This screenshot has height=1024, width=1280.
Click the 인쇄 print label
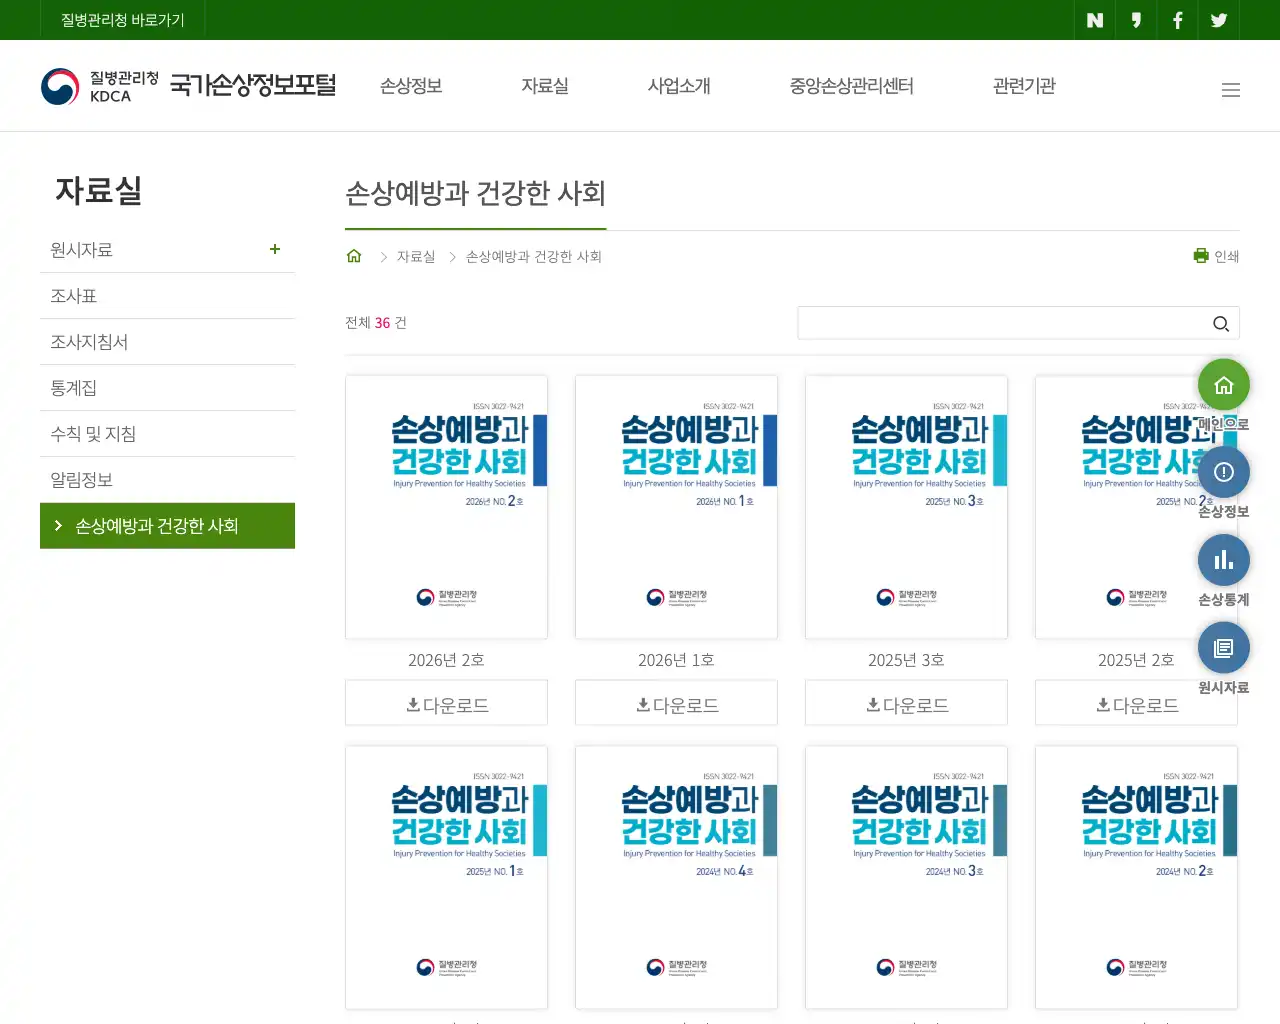(1226, 257)
